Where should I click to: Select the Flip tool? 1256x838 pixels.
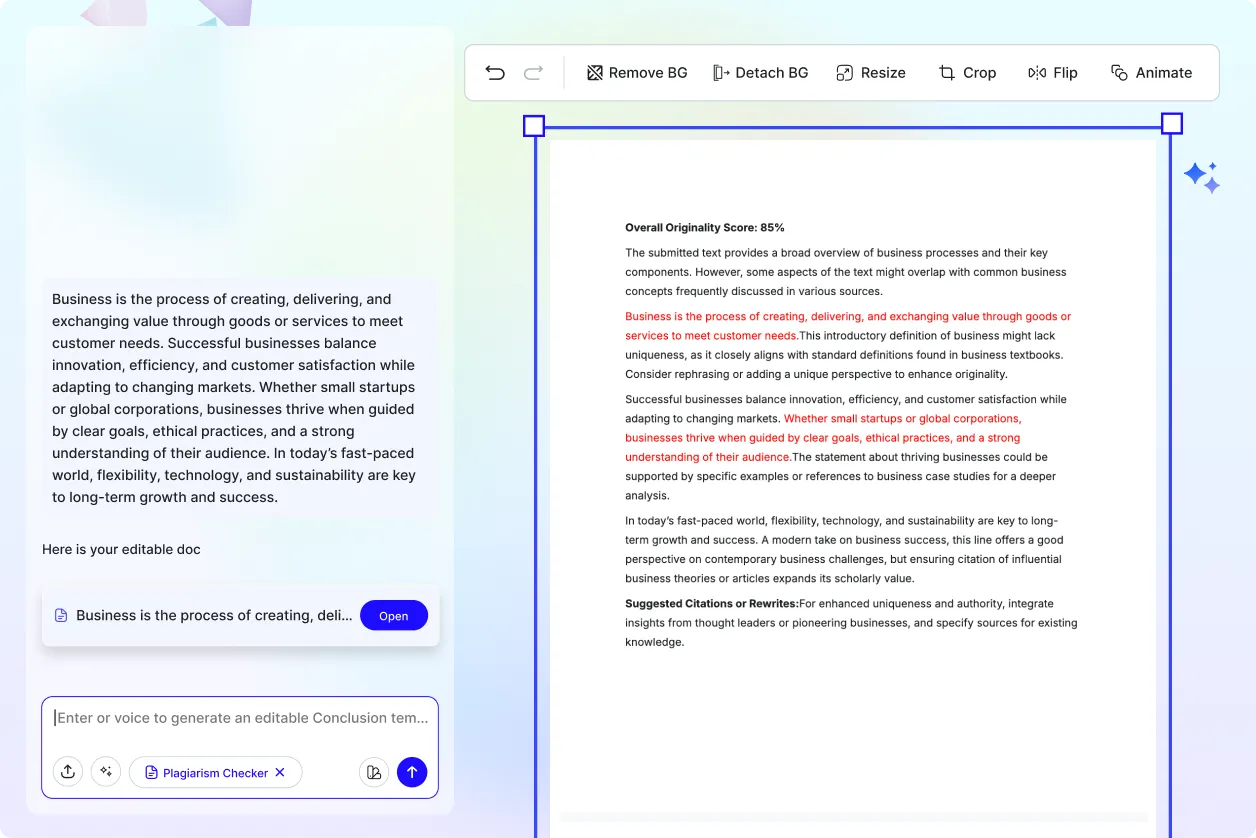click(x=1053, y=72)
